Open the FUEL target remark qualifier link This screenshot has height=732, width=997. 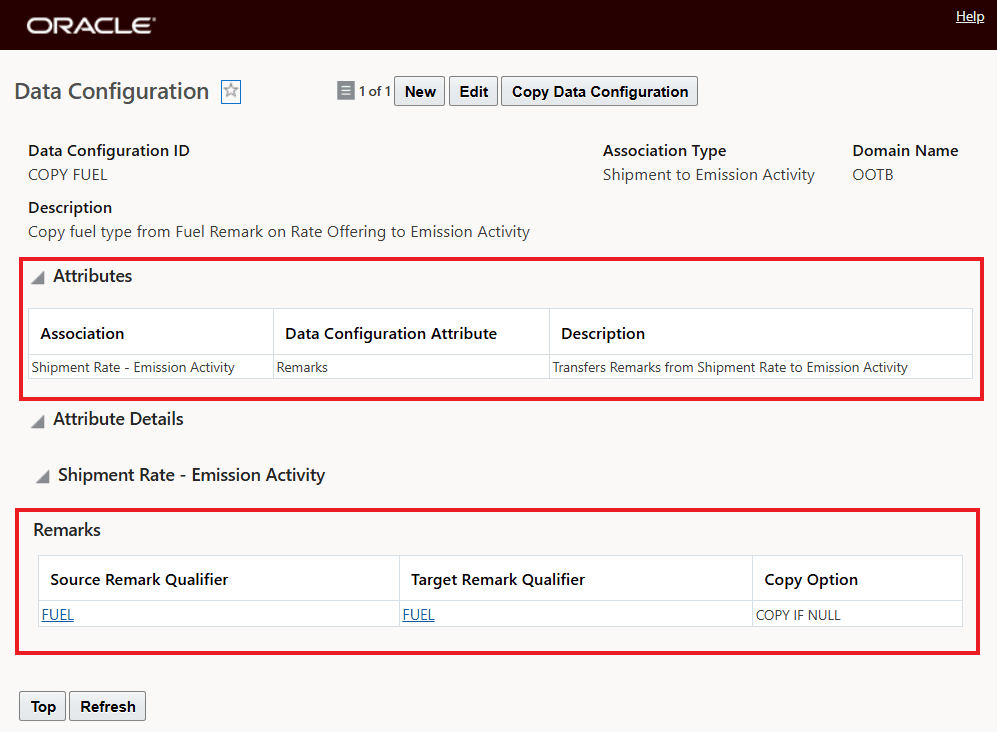pos(418,614)
